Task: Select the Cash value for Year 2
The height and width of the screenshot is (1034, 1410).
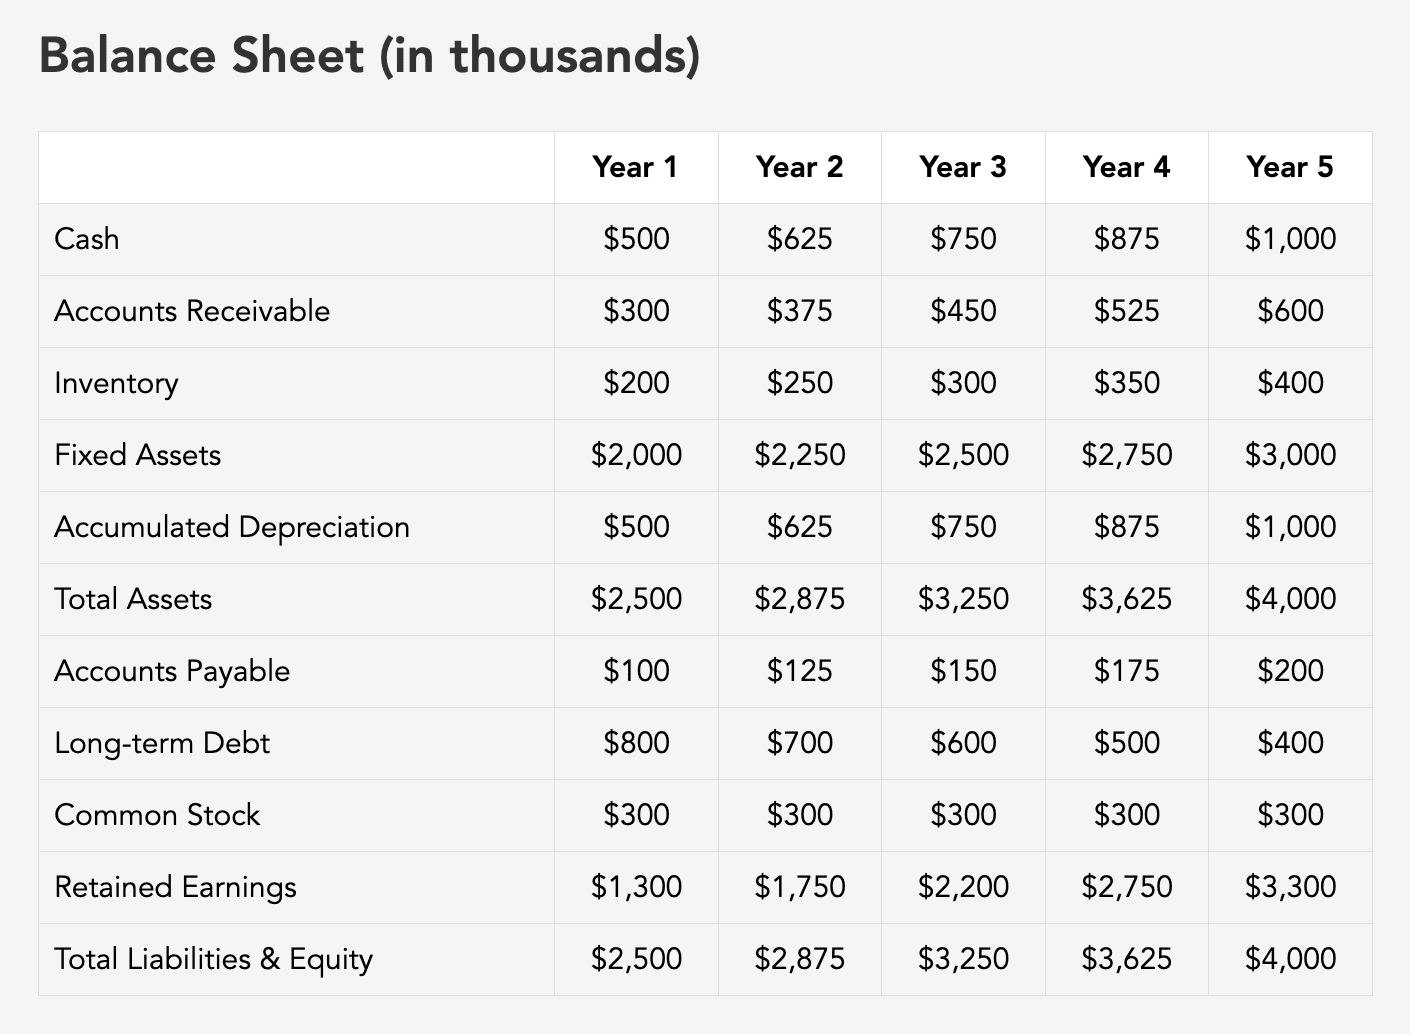Action: [x=799, y=239]
